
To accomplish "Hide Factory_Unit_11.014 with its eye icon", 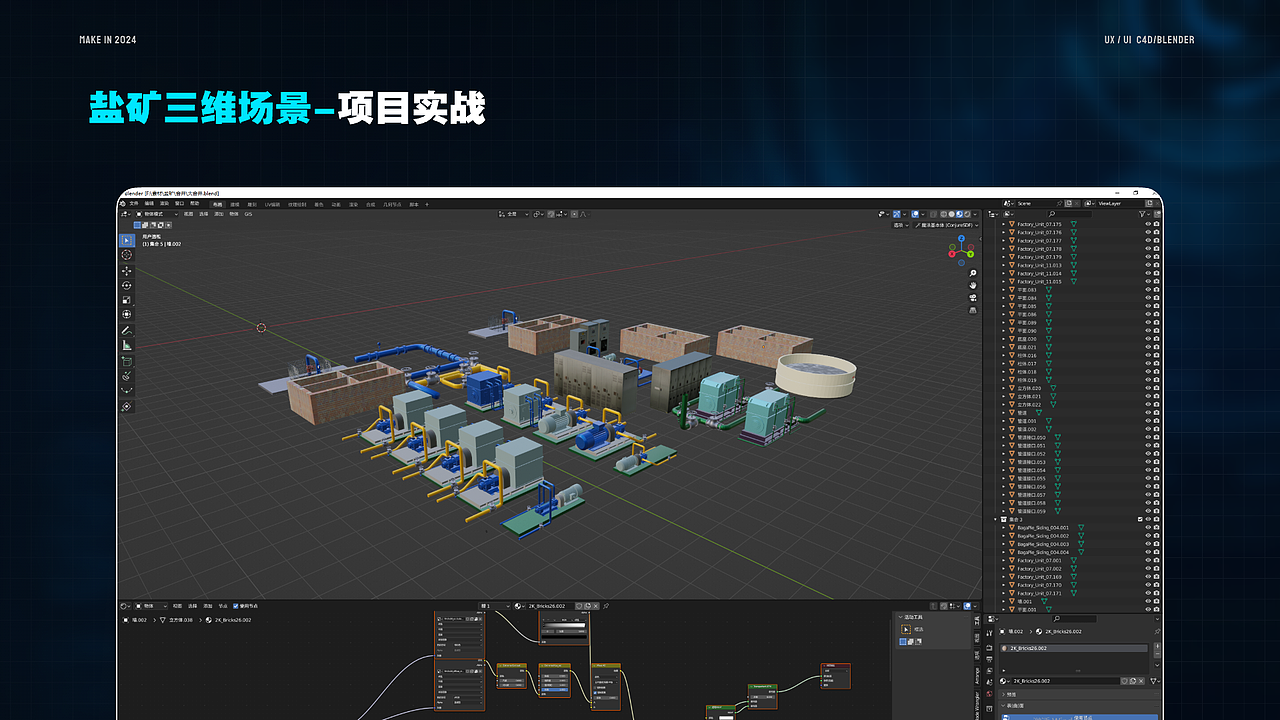I will [1148, 273].
